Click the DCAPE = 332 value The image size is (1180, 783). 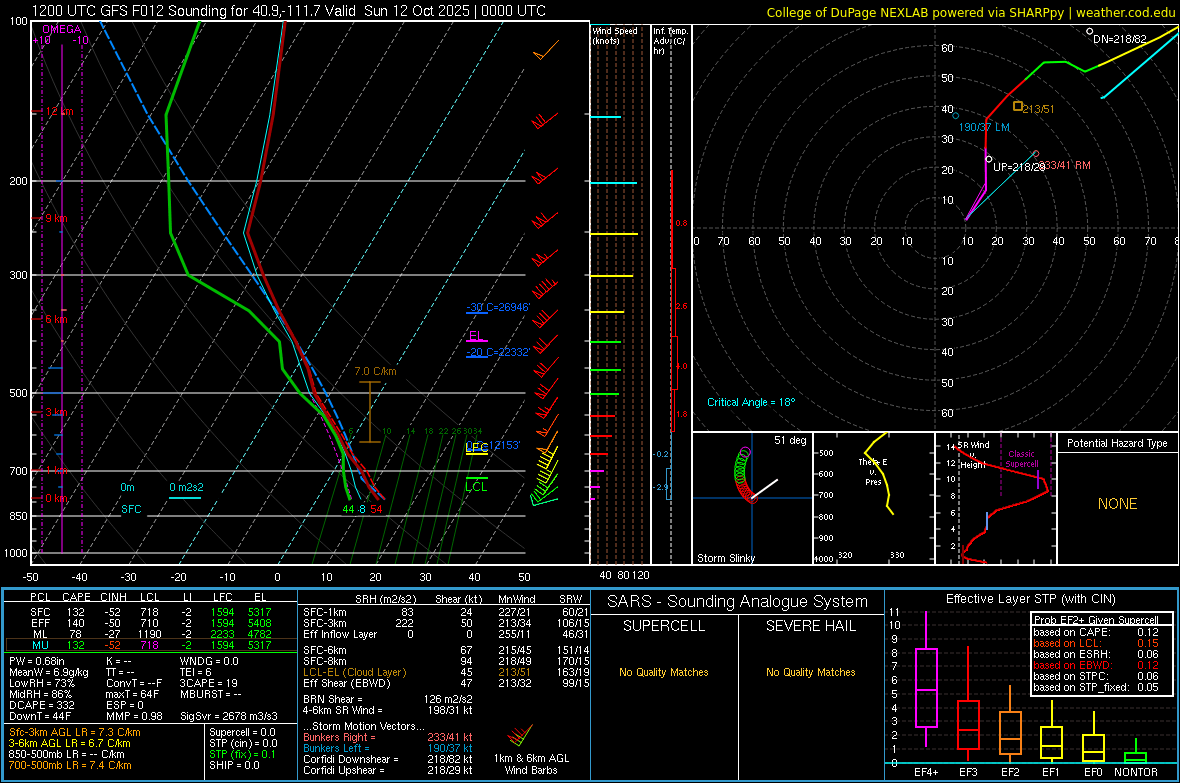tap(41, 705)
